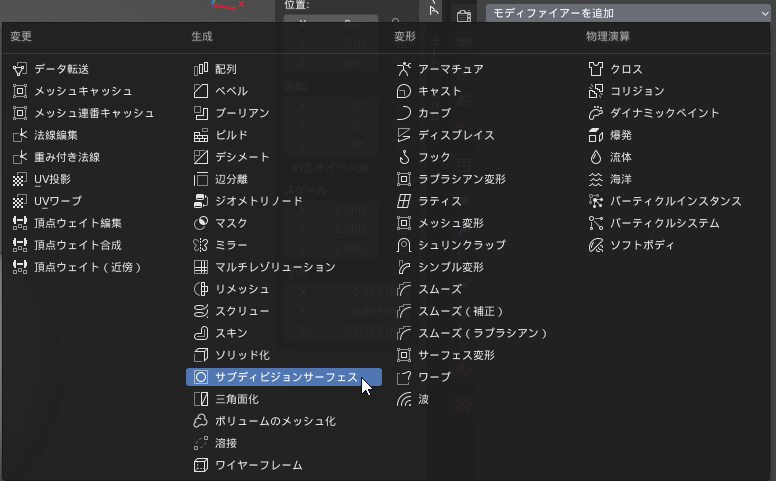The height and width of the screenshot is (481, 776).
Task: Select 三角面化 modifier entry
Action: pos(237,399)
